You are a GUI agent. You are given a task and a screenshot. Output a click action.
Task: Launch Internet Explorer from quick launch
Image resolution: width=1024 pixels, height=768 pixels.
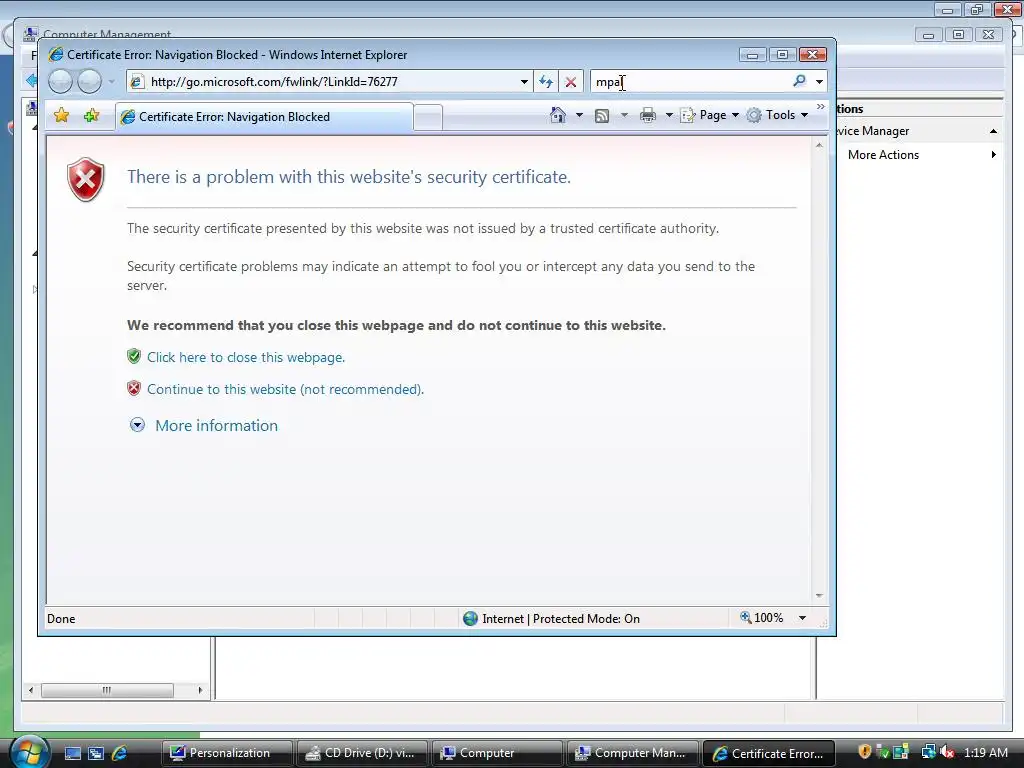click(x=120, y=753)
